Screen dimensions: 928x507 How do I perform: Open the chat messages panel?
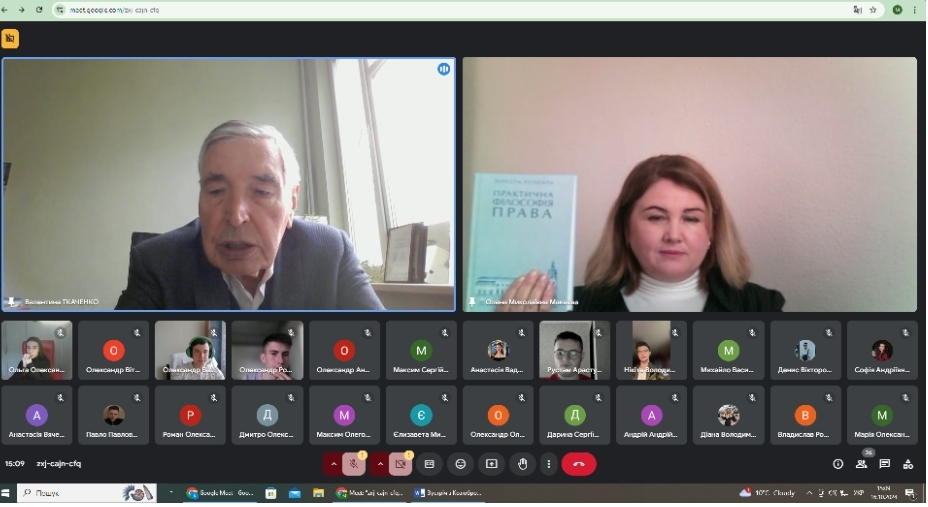885,464
